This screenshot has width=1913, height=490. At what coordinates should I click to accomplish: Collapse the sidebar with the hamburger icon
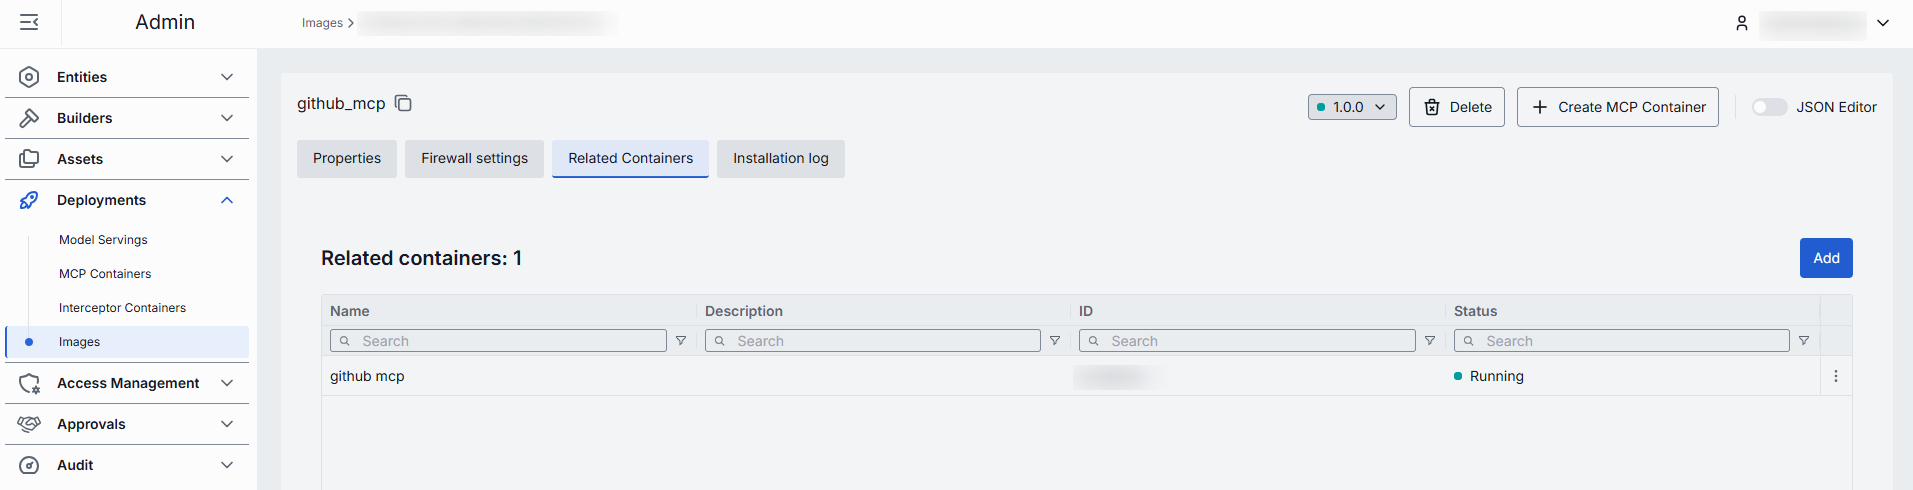tap(29, 22)
